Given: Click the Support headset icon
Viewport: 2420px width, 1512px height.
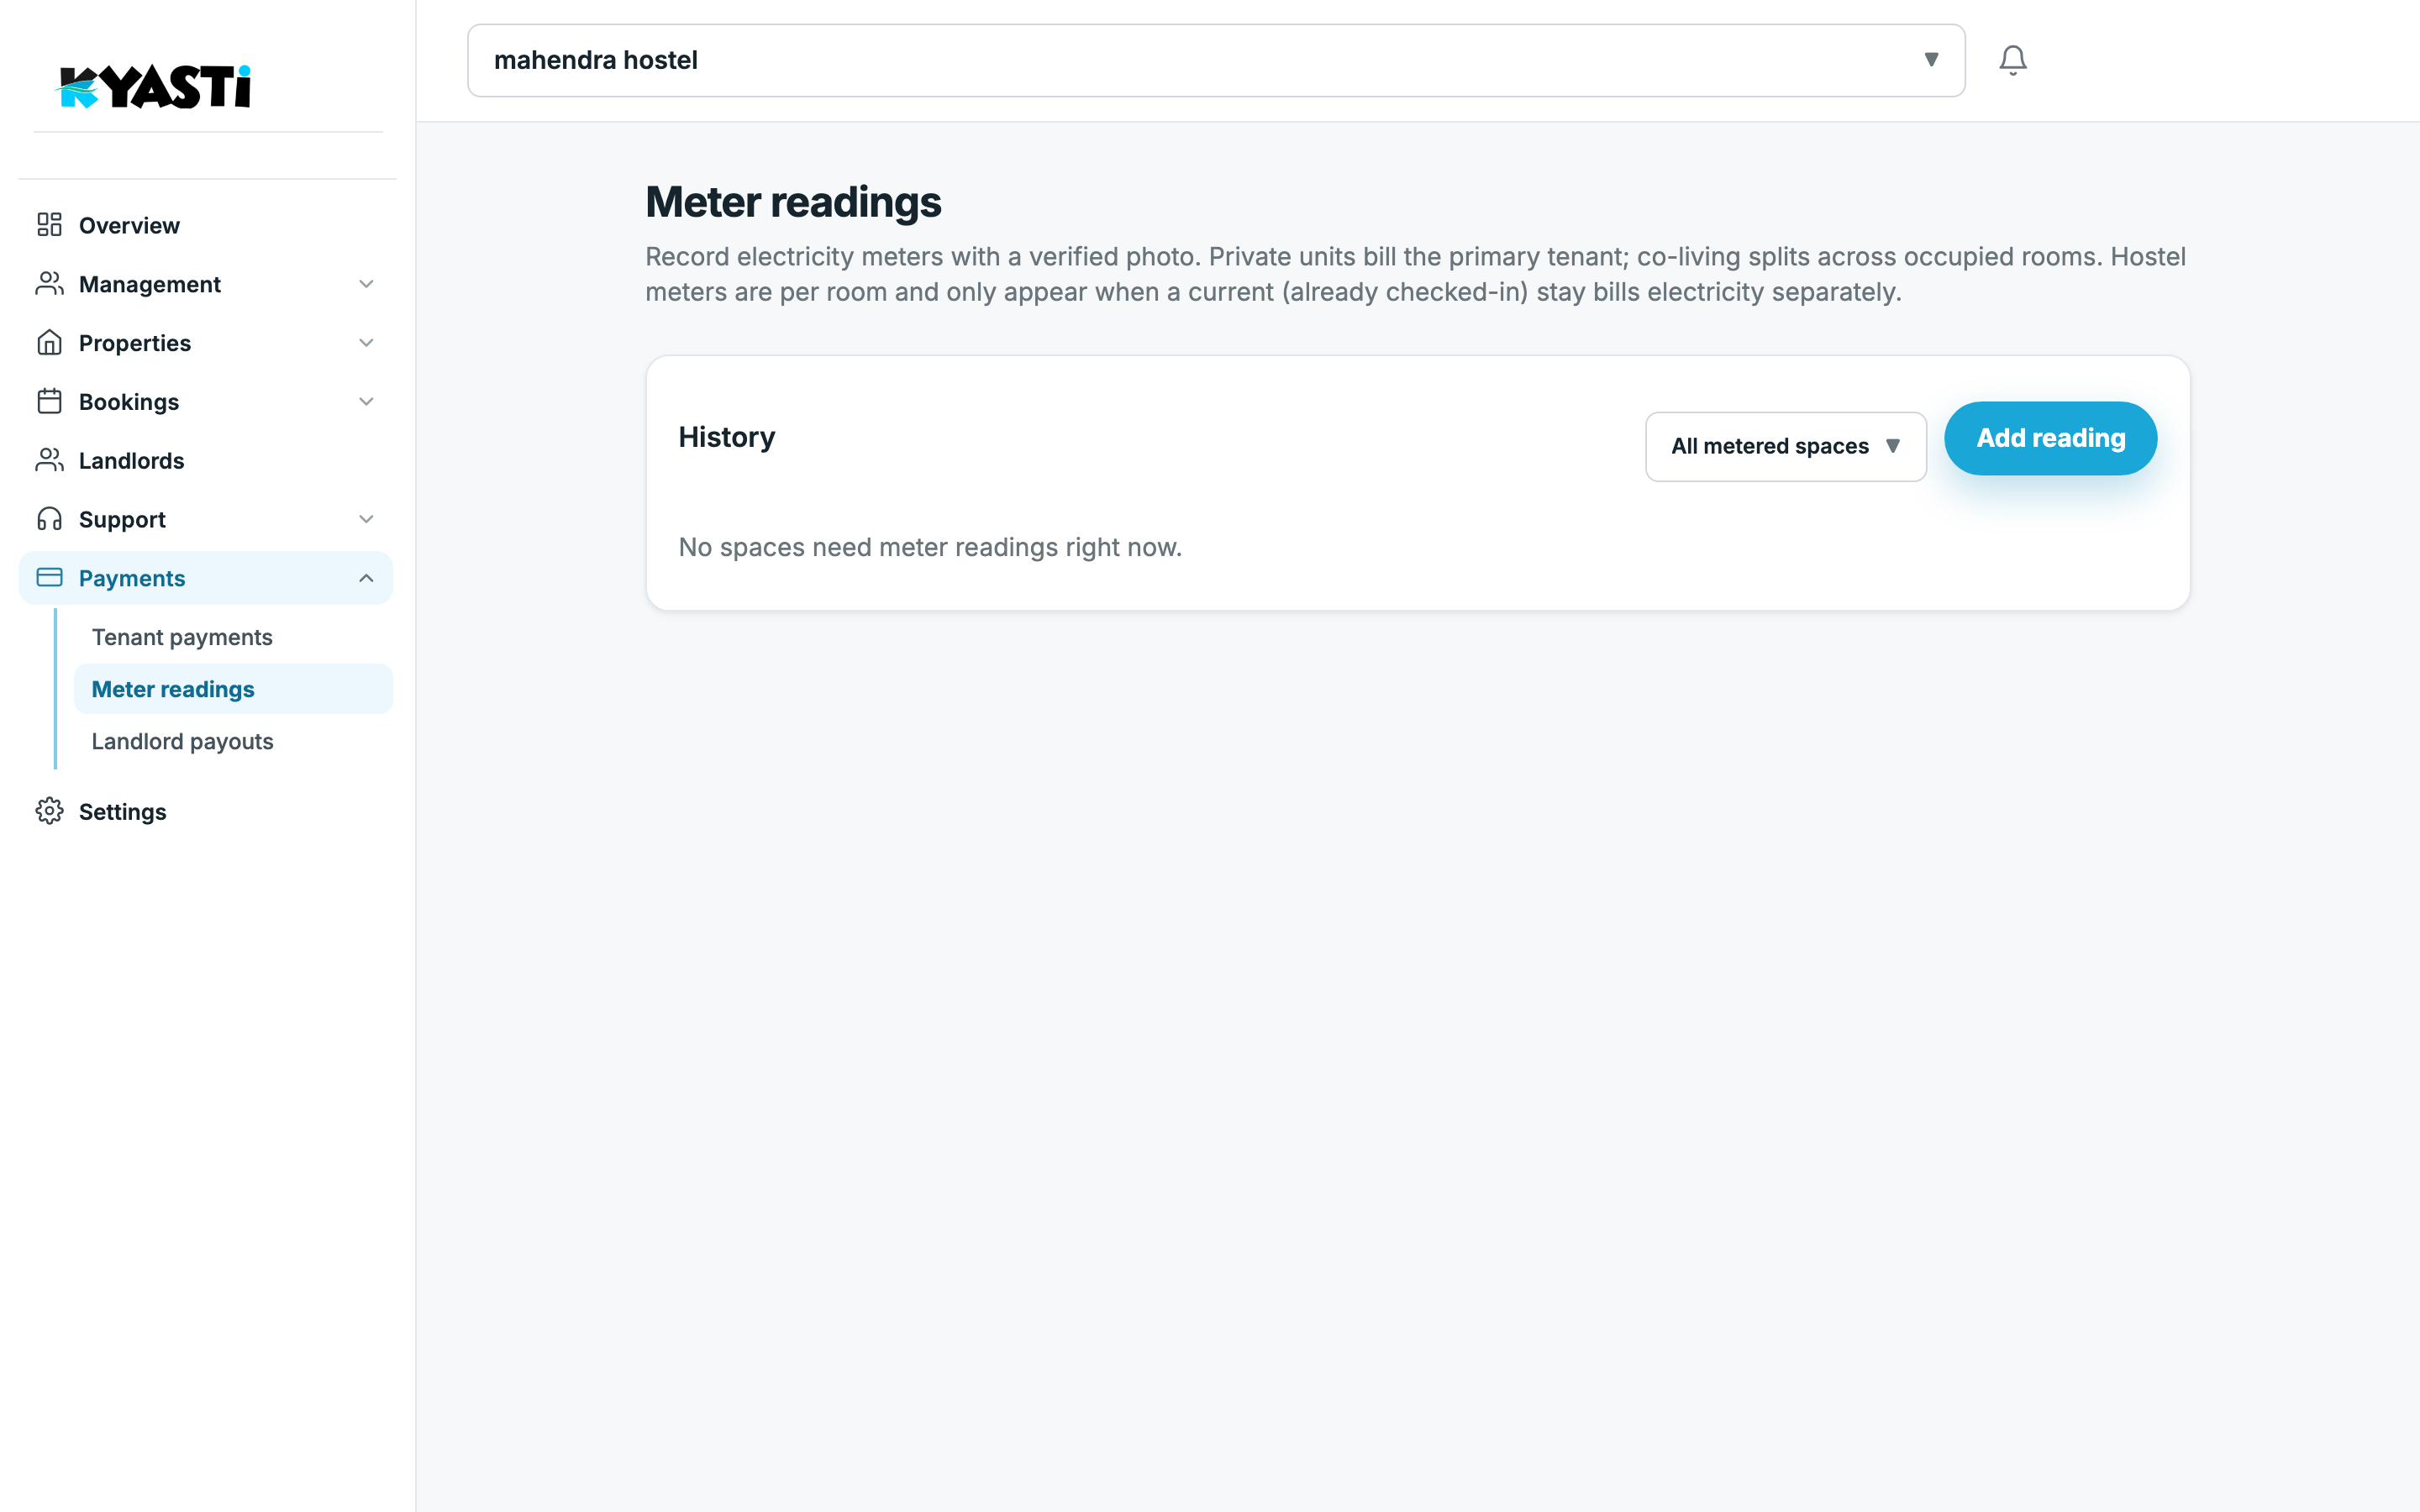Looking at the screenshot, I should coord(49,519).
